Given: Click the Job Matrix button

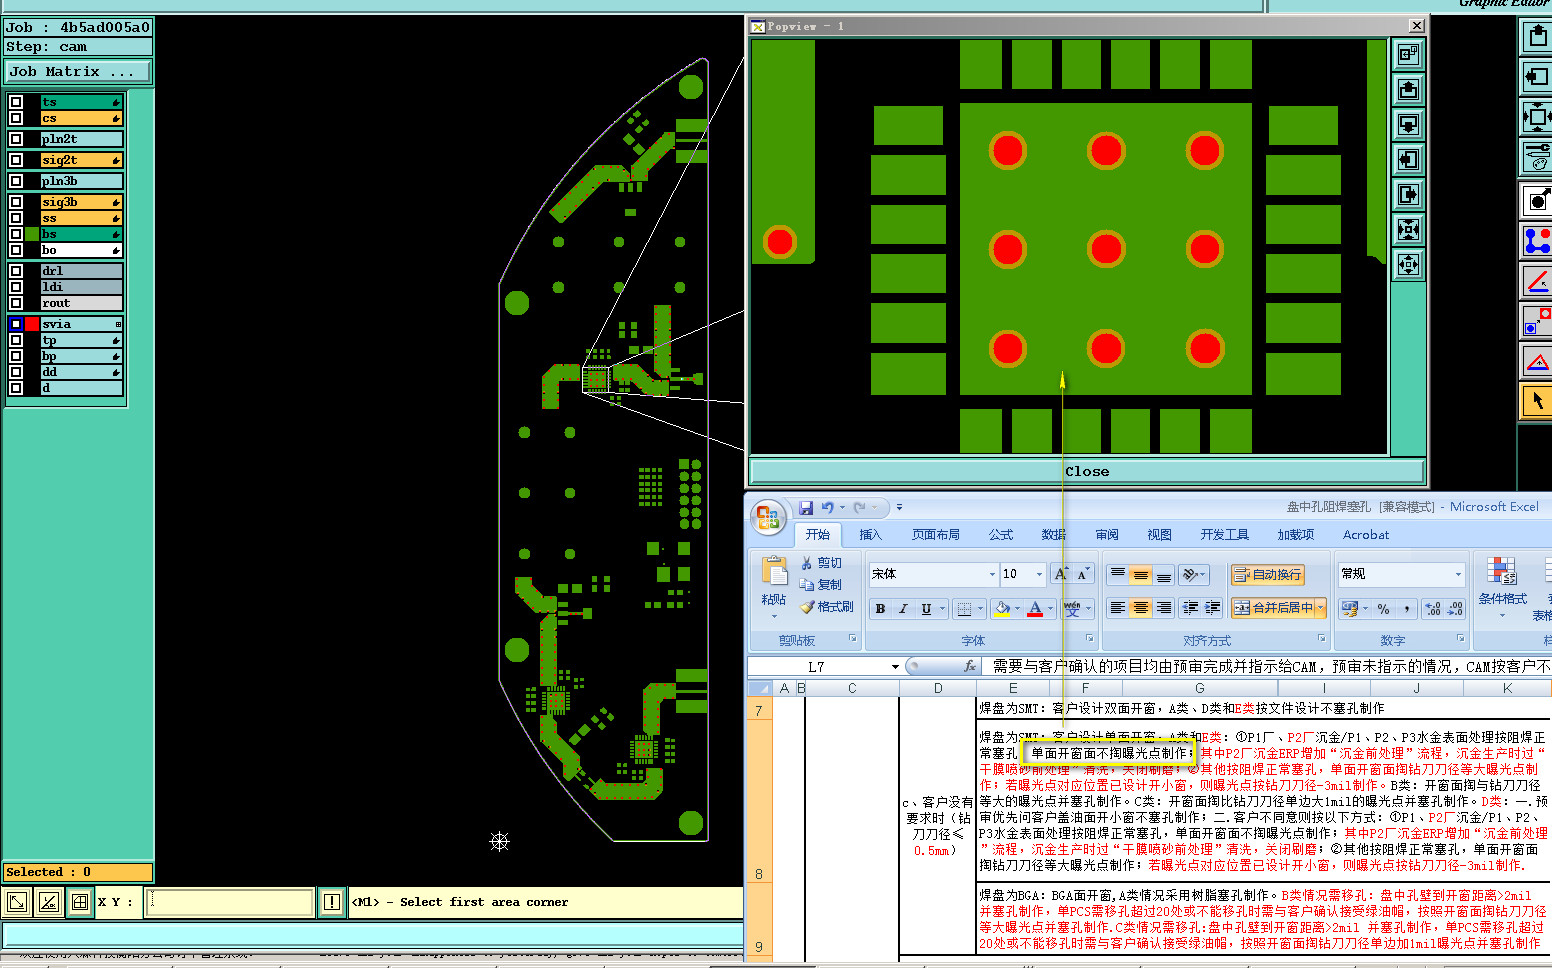Looking at the screenshot, I should tap(78, 72).
